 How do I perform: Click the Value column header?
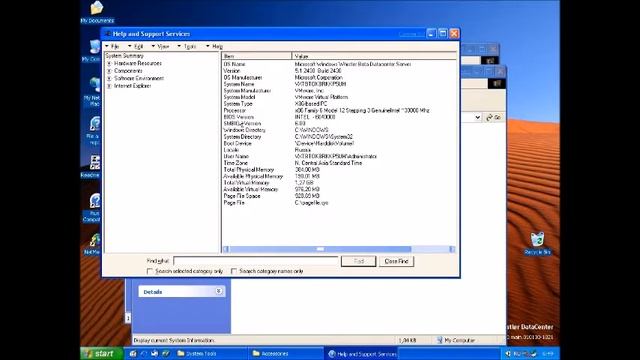pos(374,56)
